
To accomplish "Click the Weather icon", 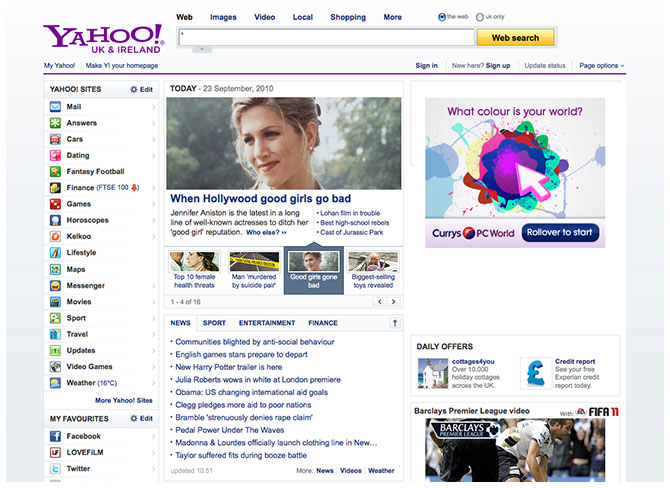I will pyautogui.click(x=55, y=383).
